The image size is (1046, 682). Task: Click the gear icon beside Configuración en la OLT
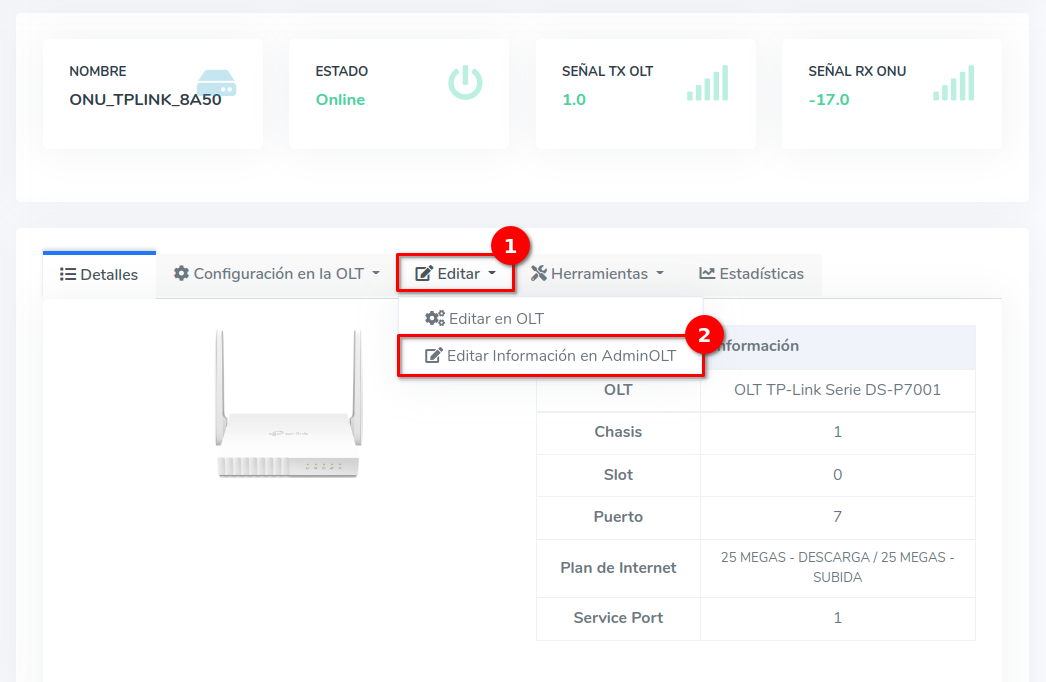[181, 273]
